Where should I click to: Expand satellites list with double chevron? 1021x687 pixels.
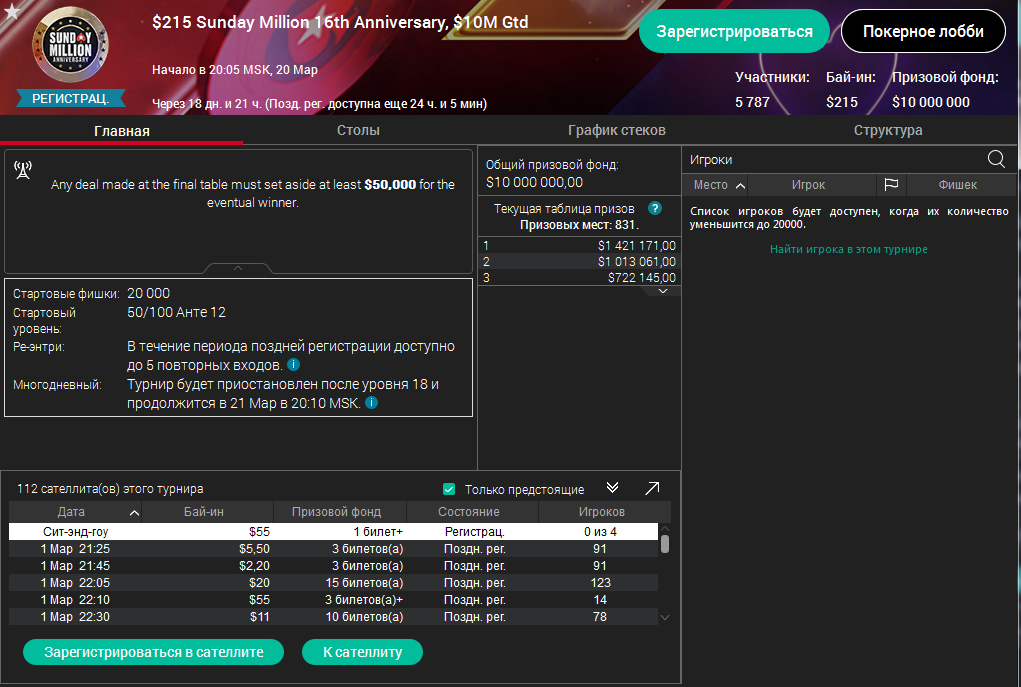613,488
